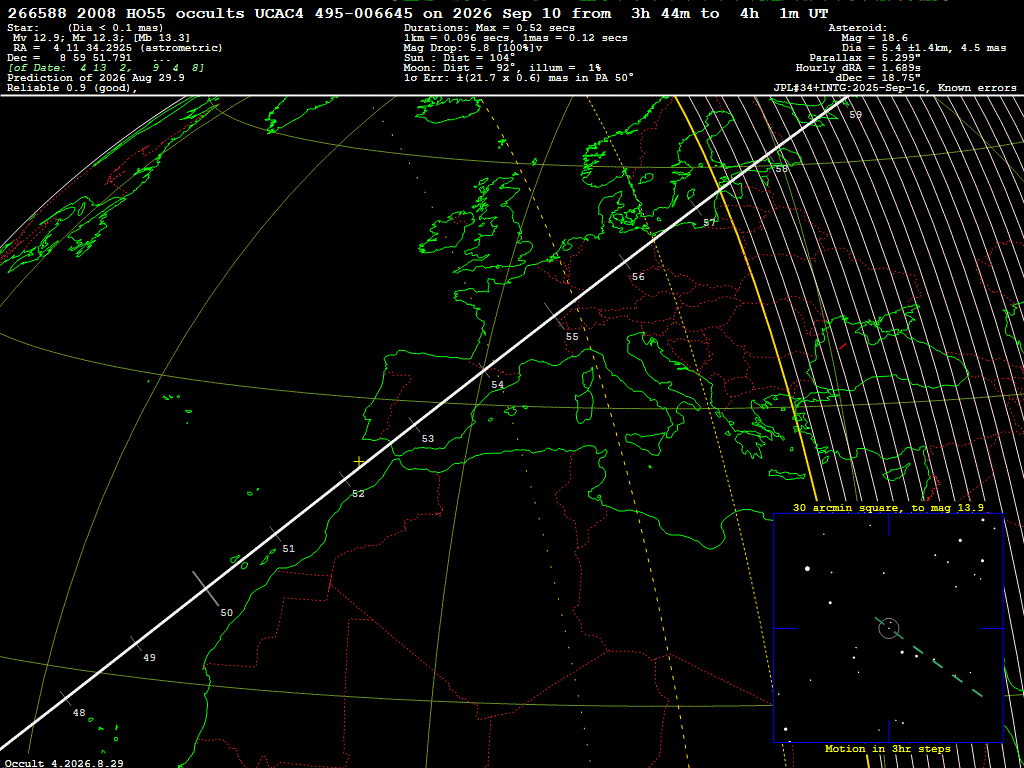Click the 'Motion in 3hr steps' caption

[888, 748]
